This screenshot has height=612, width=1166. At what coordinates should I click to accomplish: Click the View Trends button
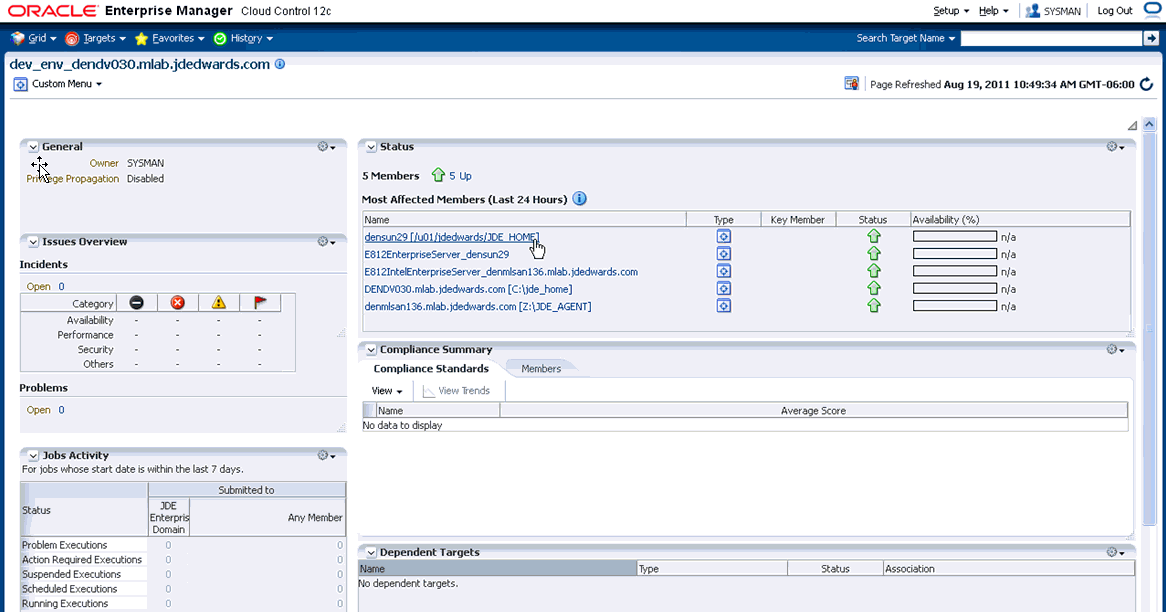coord(457,391)
